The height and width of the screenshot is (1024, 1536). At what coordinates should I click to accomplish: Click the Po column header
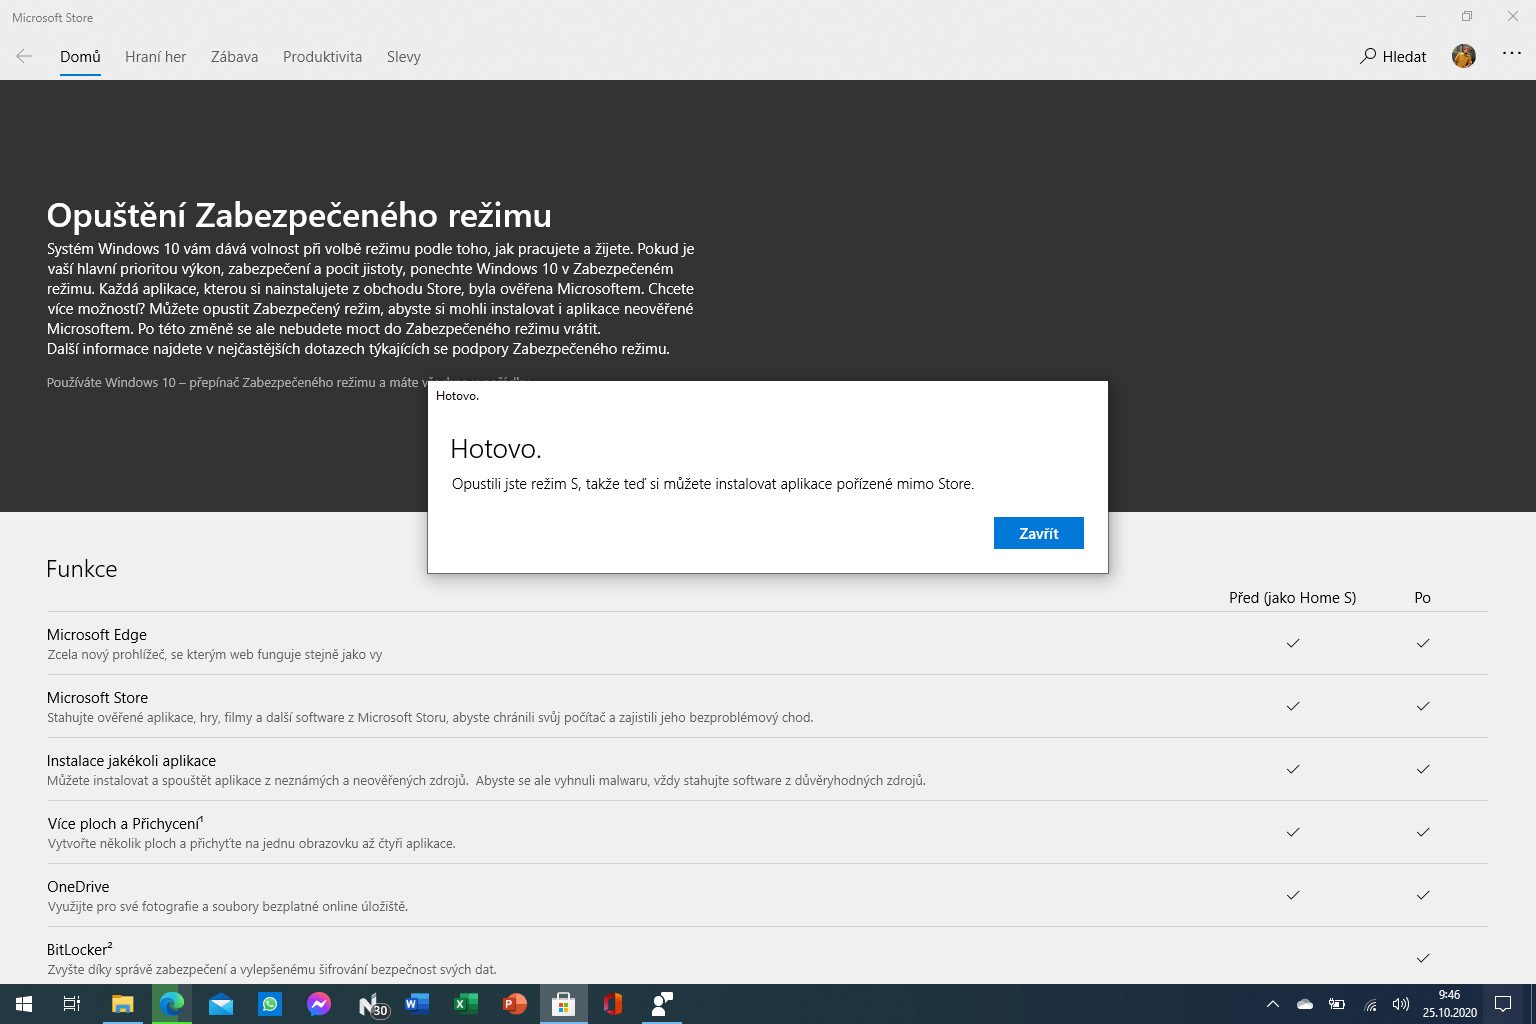[1423, 598]
